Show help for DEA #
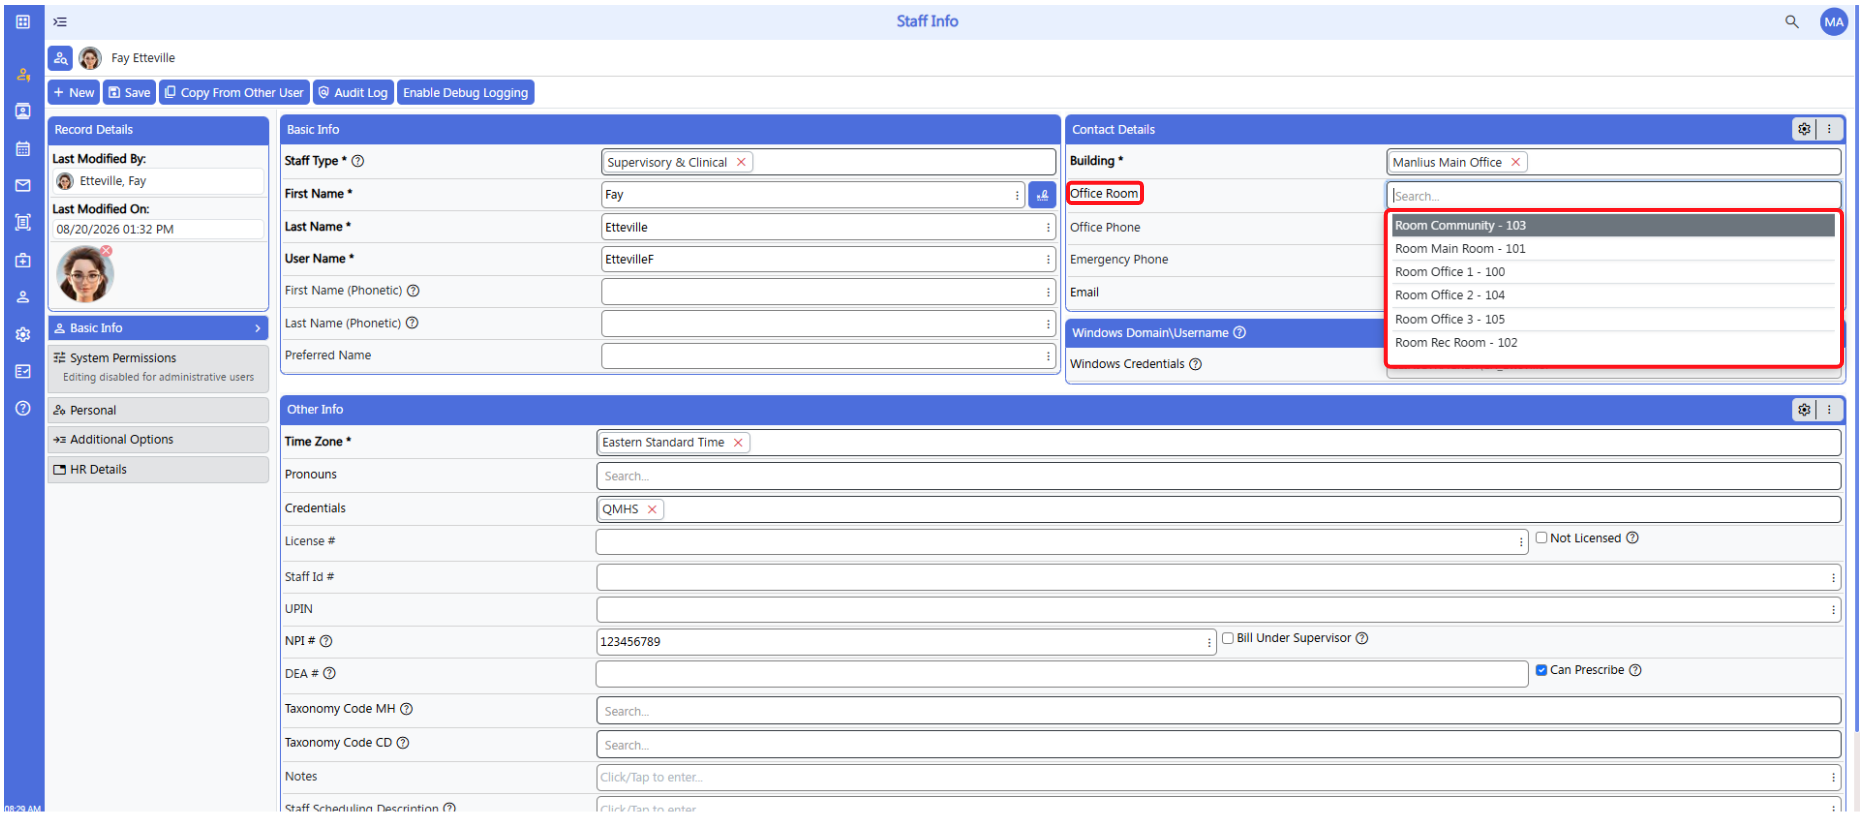The image size is (1868, 817). tap(330, 674)
